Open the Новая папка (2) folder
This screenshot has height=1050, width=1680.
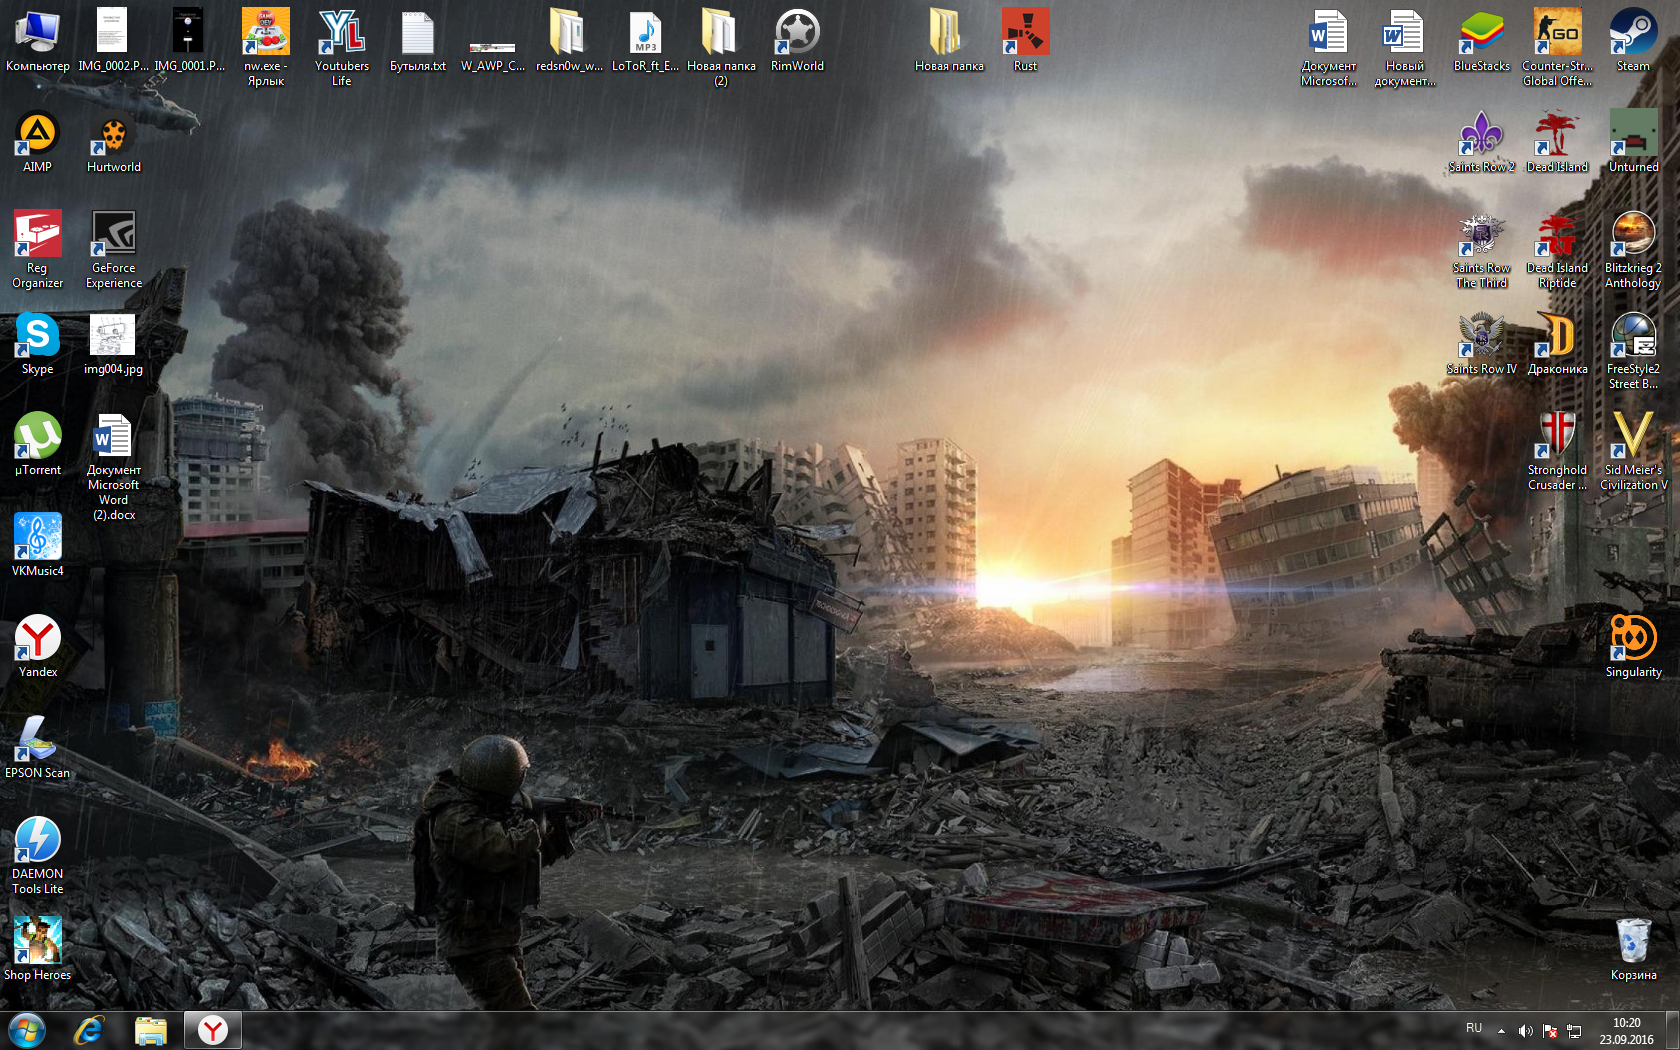click(721, 48)
